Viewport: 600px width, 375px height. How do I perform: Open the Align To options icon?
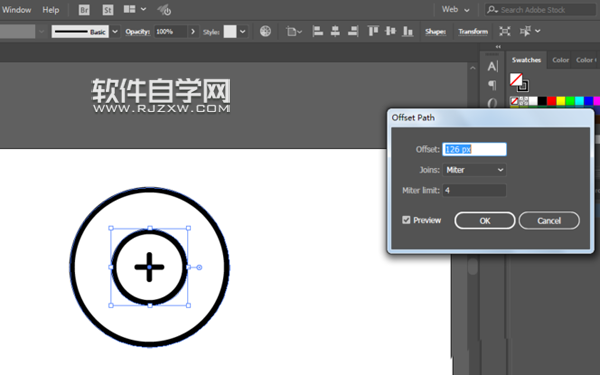coord(294,31)
